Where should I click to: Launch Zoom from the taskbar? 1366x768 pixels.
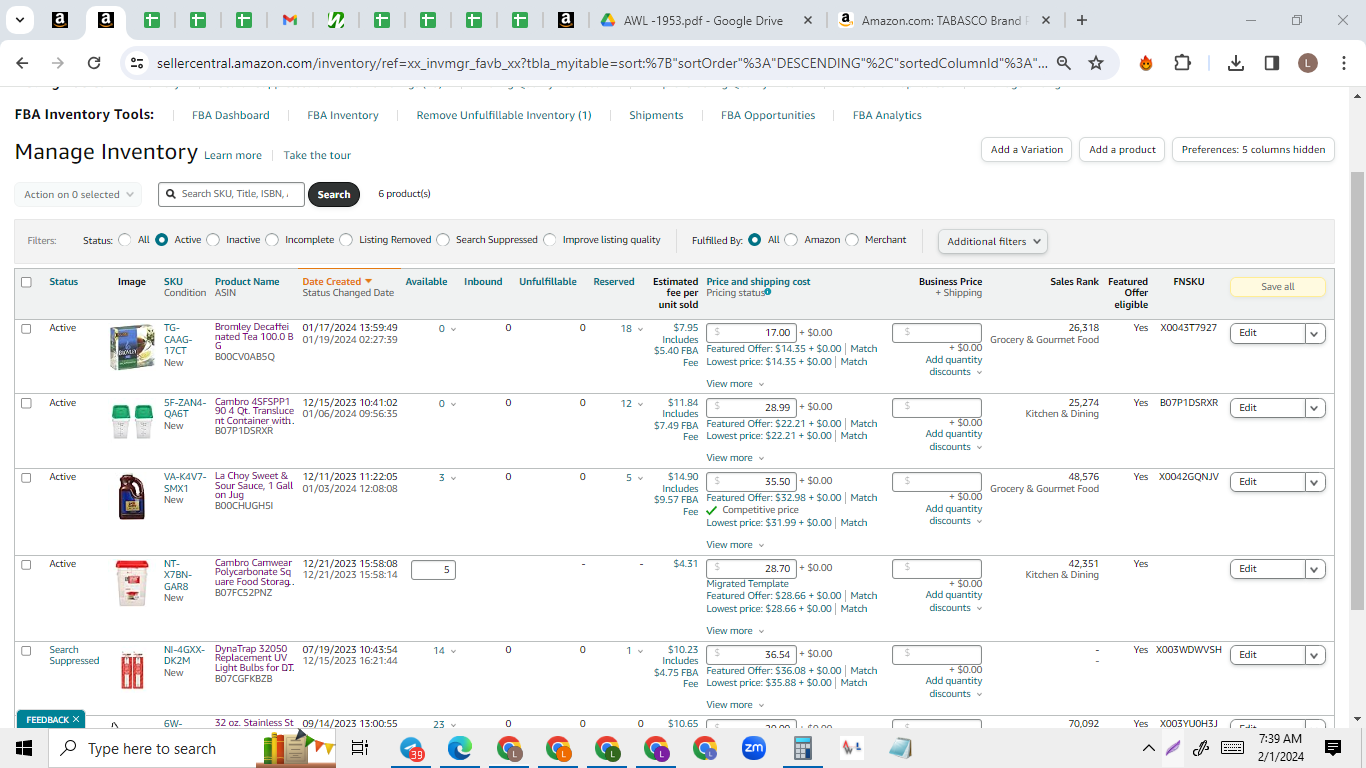[754, 748]
